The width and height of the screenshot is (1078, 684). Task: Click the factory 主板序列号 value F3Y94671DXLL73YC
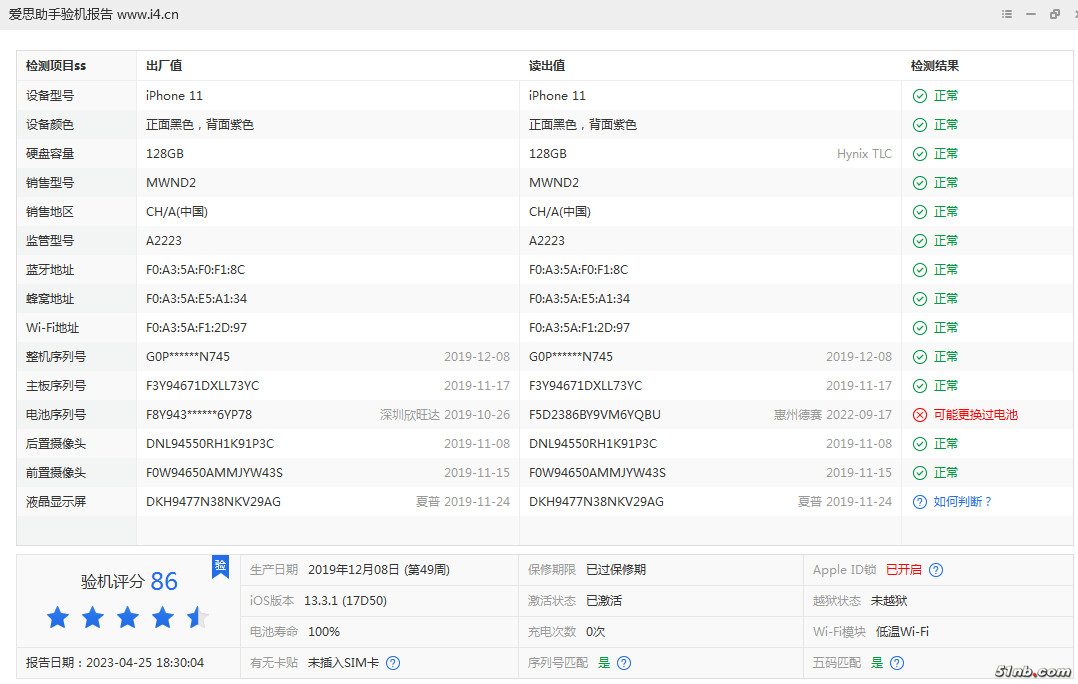point(202,386)
